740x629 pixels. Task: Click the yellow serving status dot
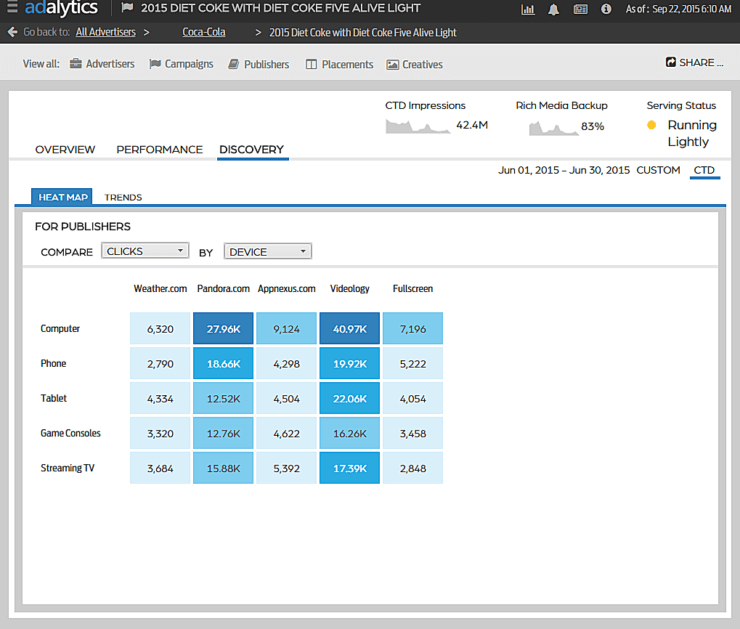651,125
